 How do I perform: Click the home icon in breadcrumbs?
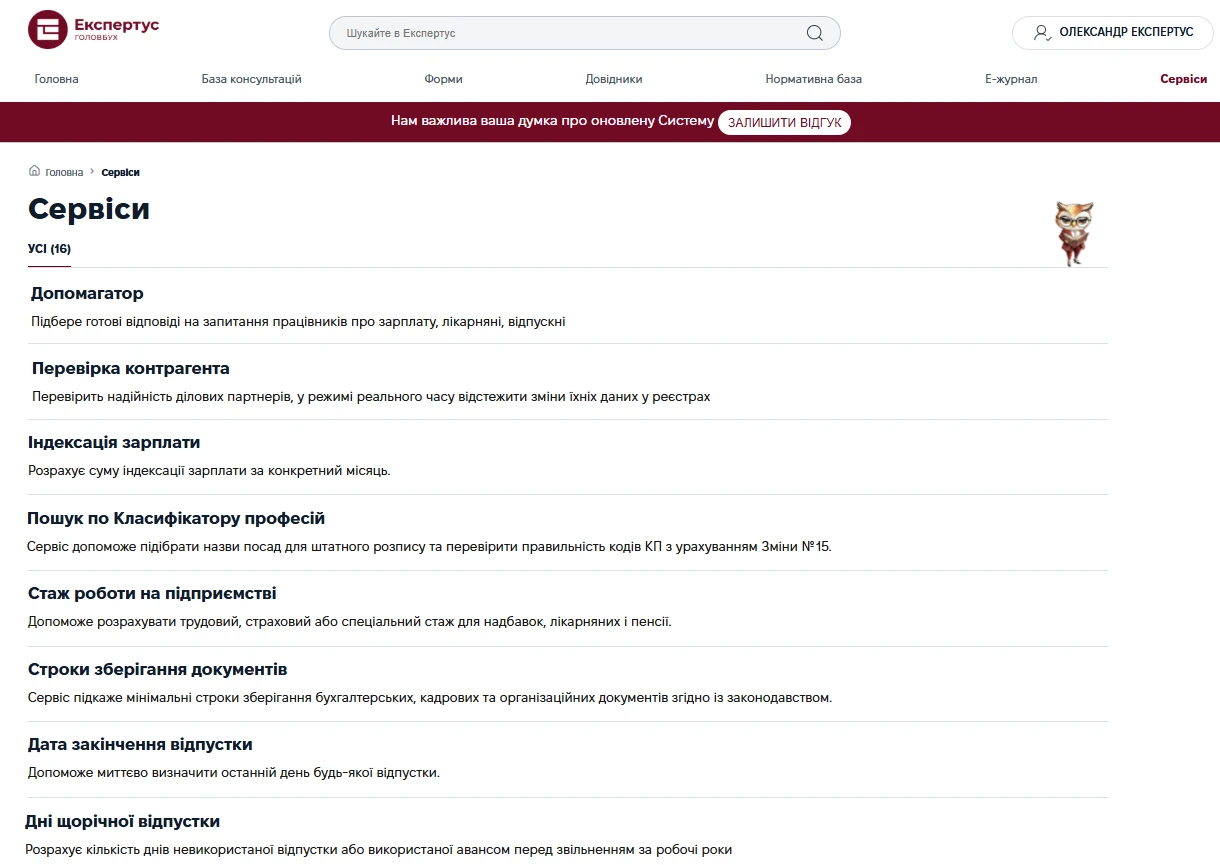pyautogui.click(x=35, y=172)
